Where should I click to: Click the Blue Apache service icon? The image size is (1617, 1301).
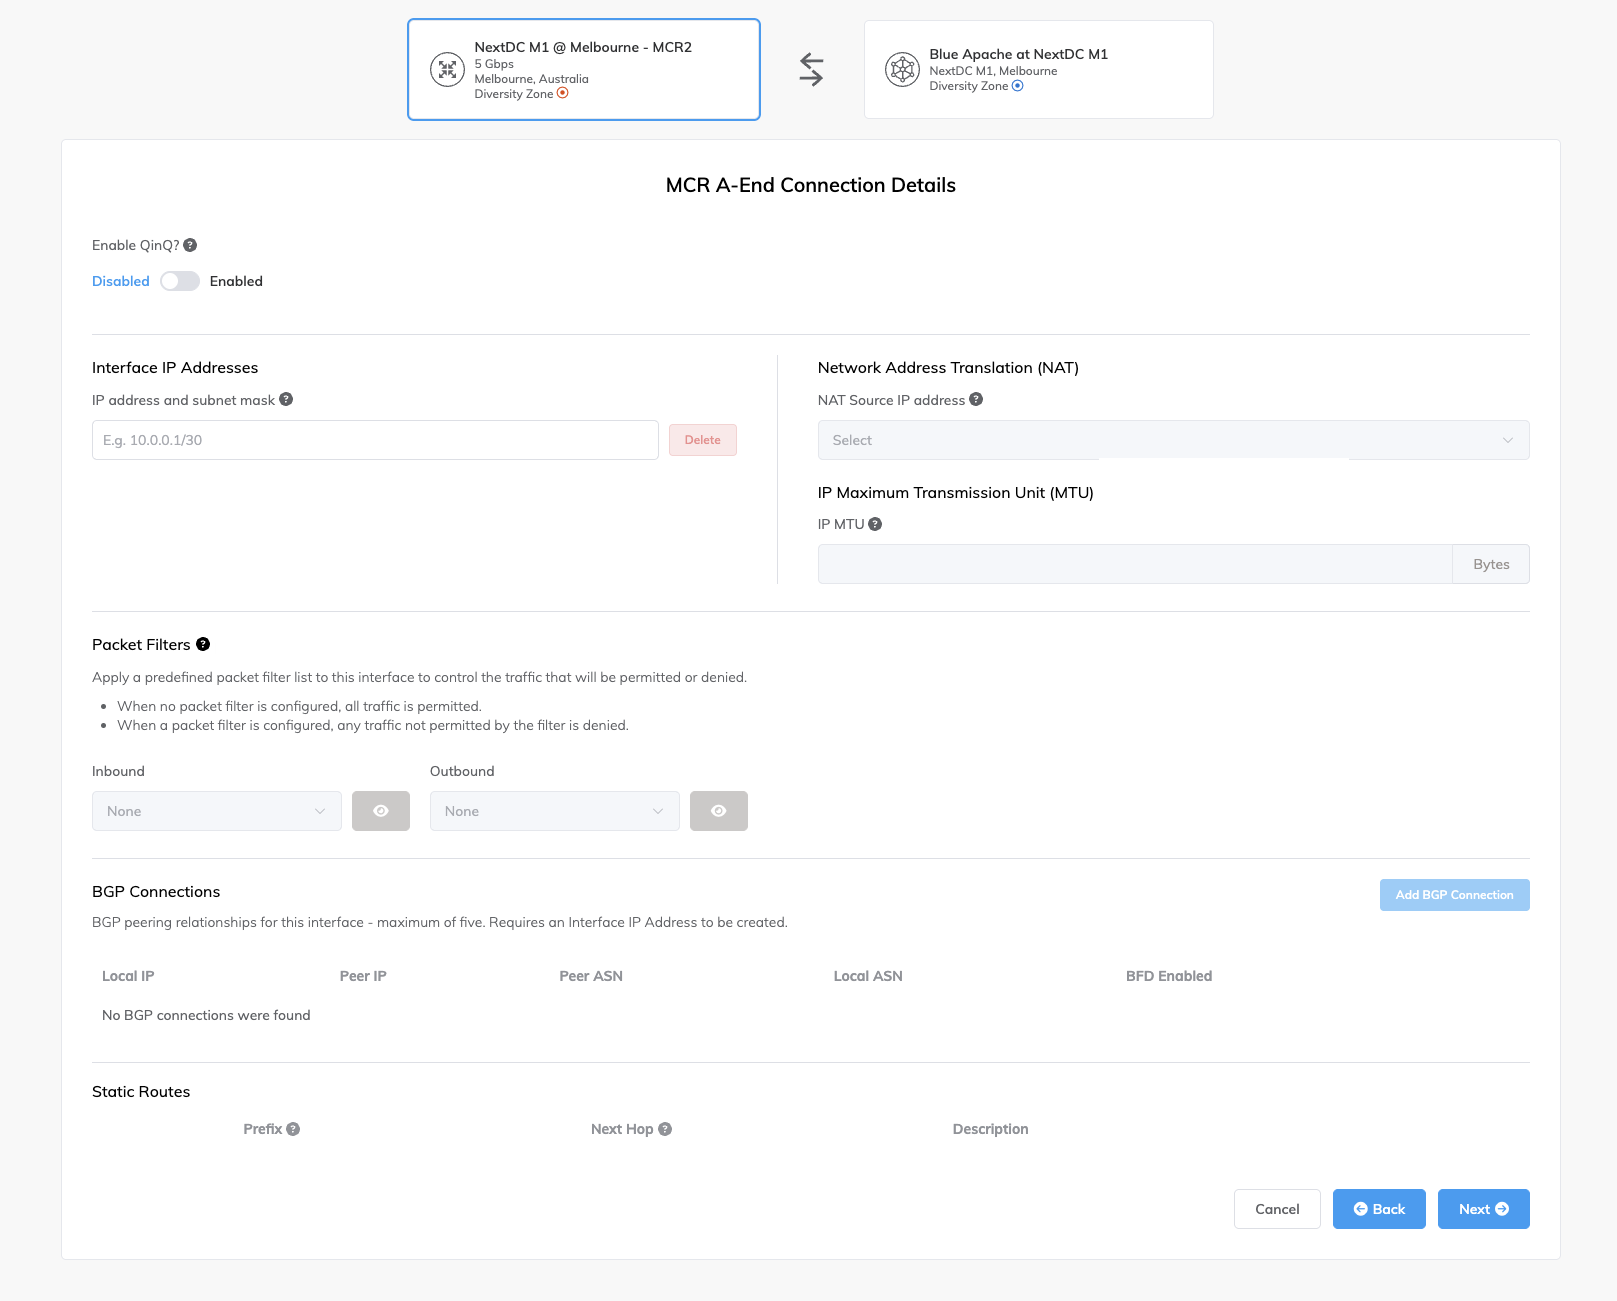pos(902,69)
